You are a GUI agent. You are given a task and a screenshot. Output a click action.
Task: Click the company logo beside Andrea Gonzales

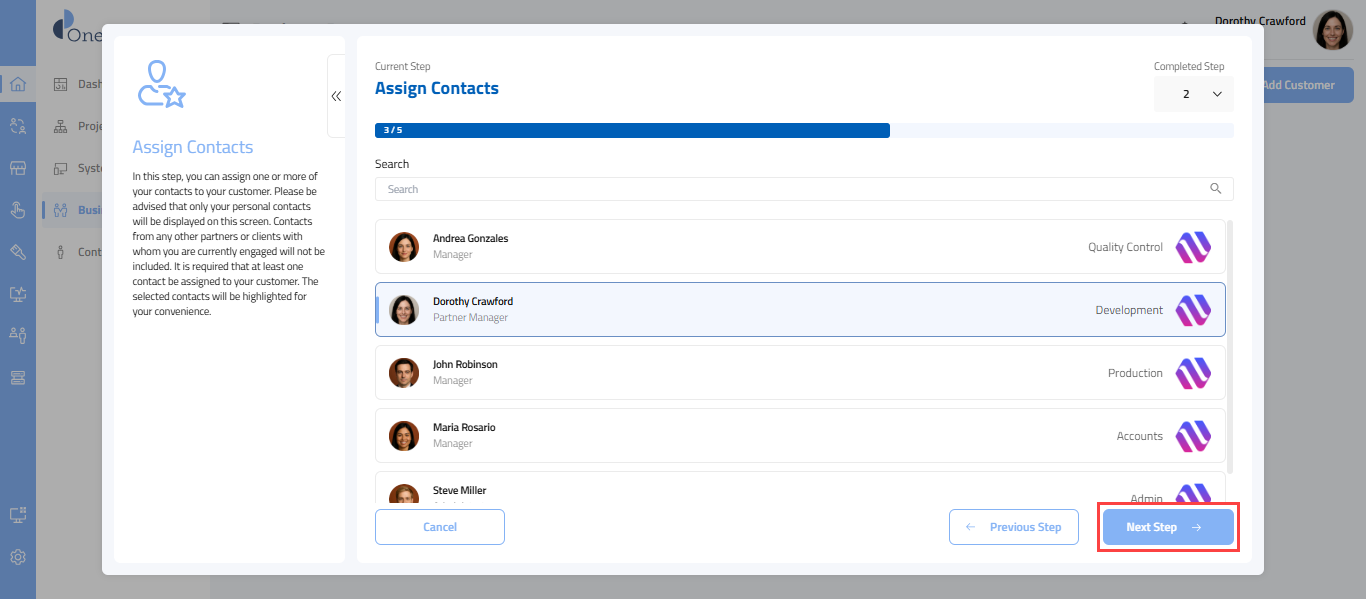pyautogui.click(x=1192, y=247)
